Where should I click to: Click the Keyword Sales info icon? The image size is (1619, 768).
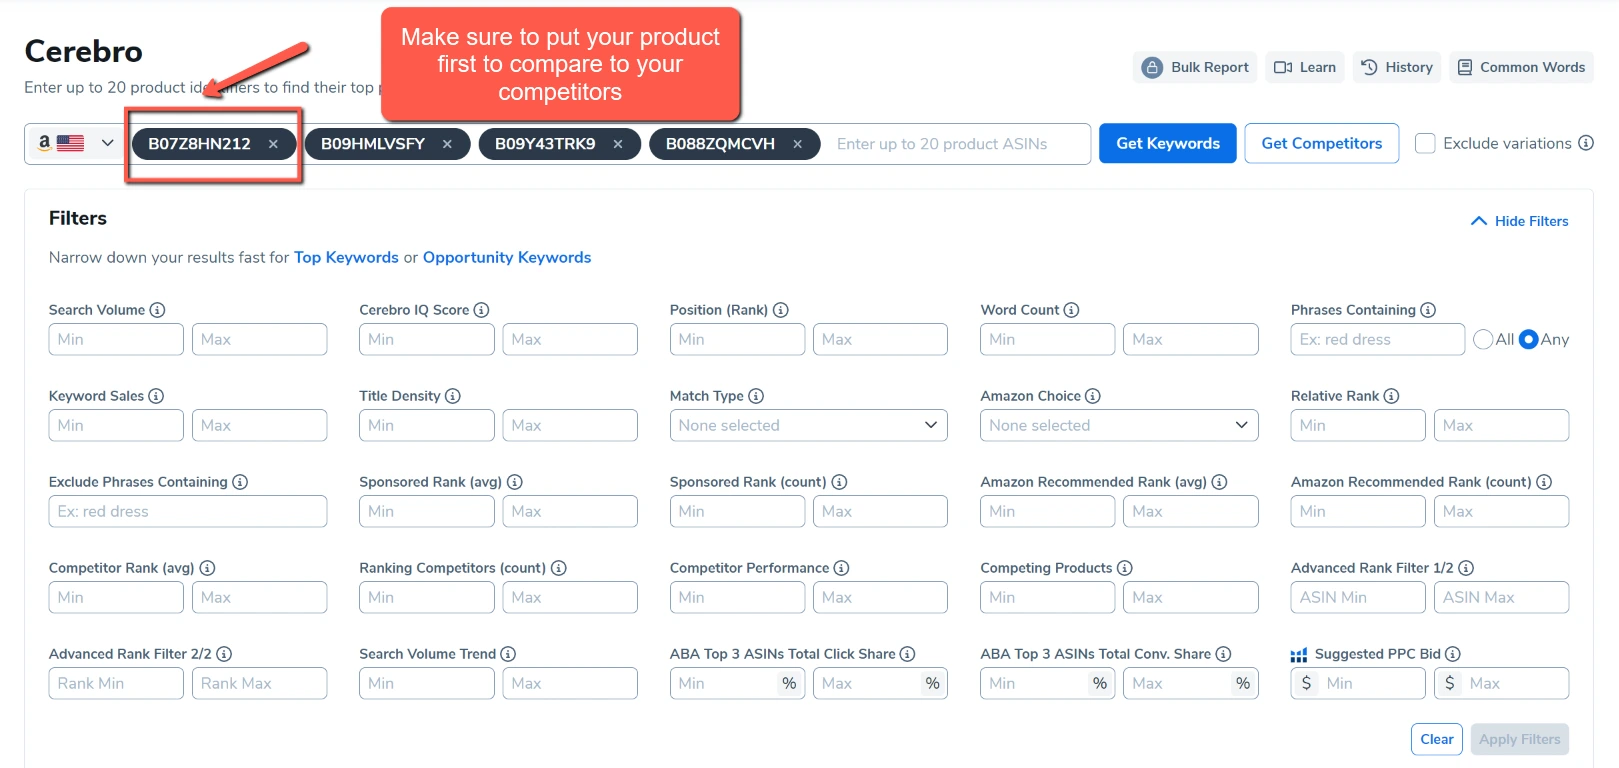(x=156, y=396)
